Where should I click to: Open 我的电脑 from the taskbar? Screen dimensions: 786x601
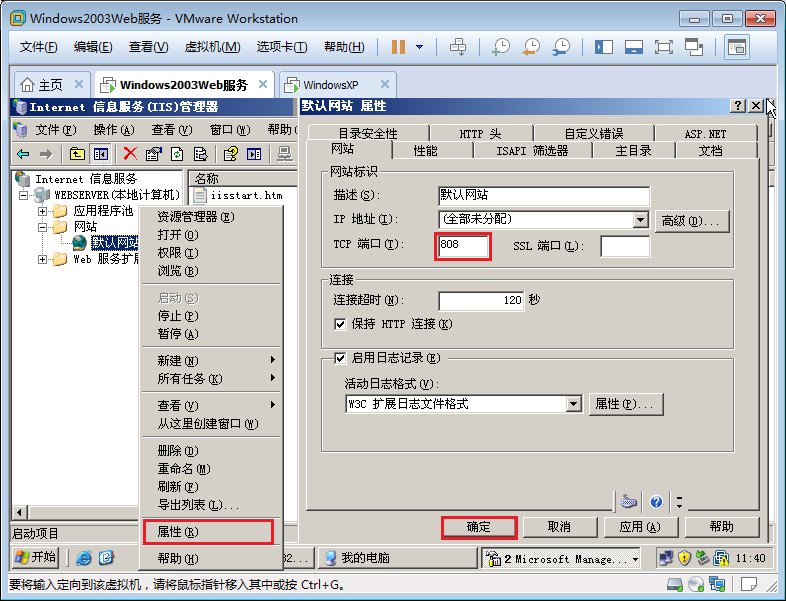click(398, 558)
